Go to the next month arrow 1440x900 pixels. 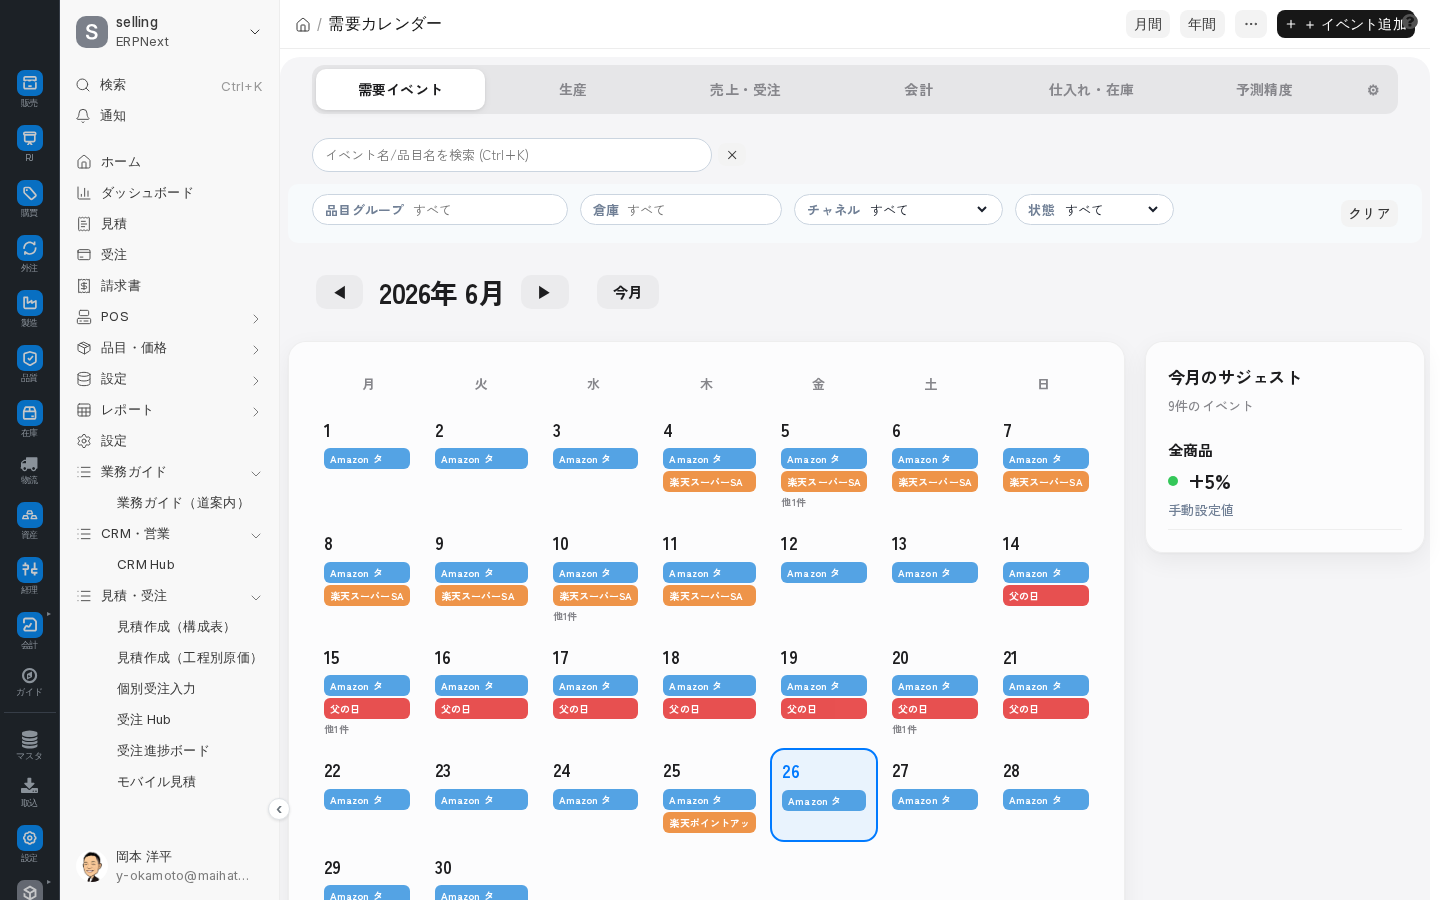click(545, 292)
